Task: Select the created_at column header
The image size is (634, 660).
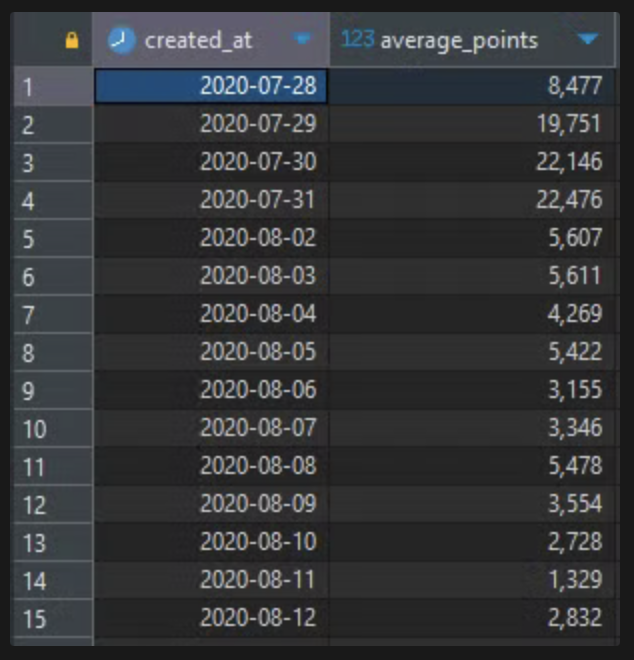Action: [x=211, y=39]
